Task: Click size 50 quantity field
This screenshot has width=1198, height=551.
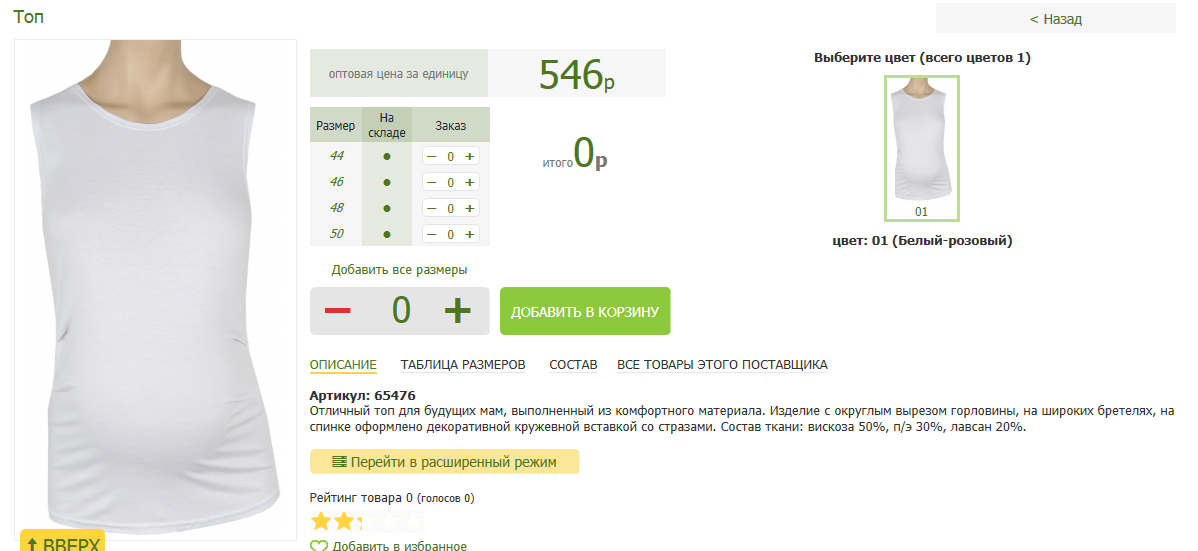Action: click(x=451, y=234)
